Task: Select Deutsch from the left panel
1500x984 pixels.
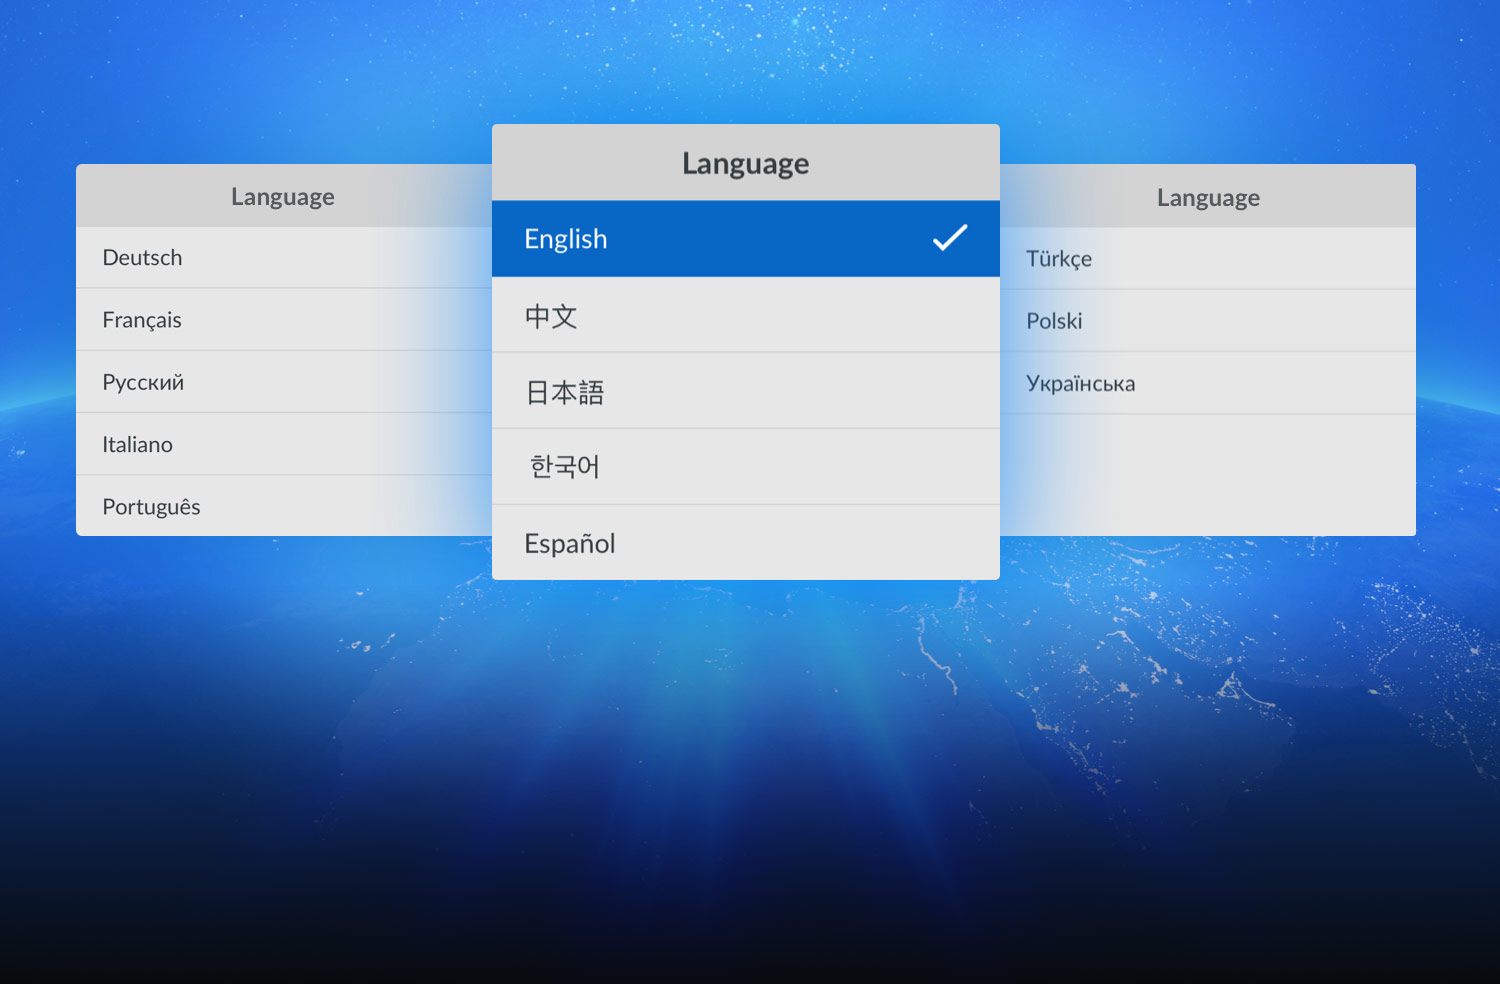Action: pyautogui.click(x=142, y=258)
